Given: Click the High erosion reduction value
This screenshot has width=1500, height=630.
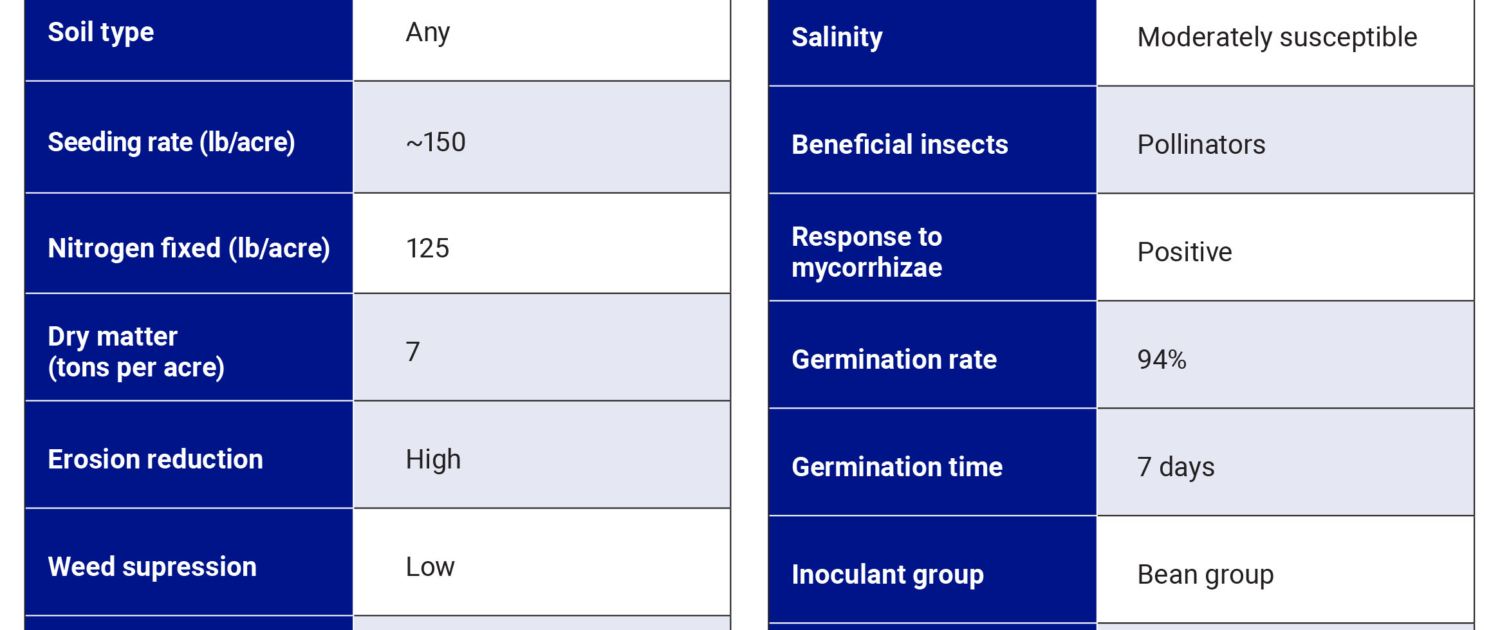Looking at the screenshot, I should pos(433,459).
